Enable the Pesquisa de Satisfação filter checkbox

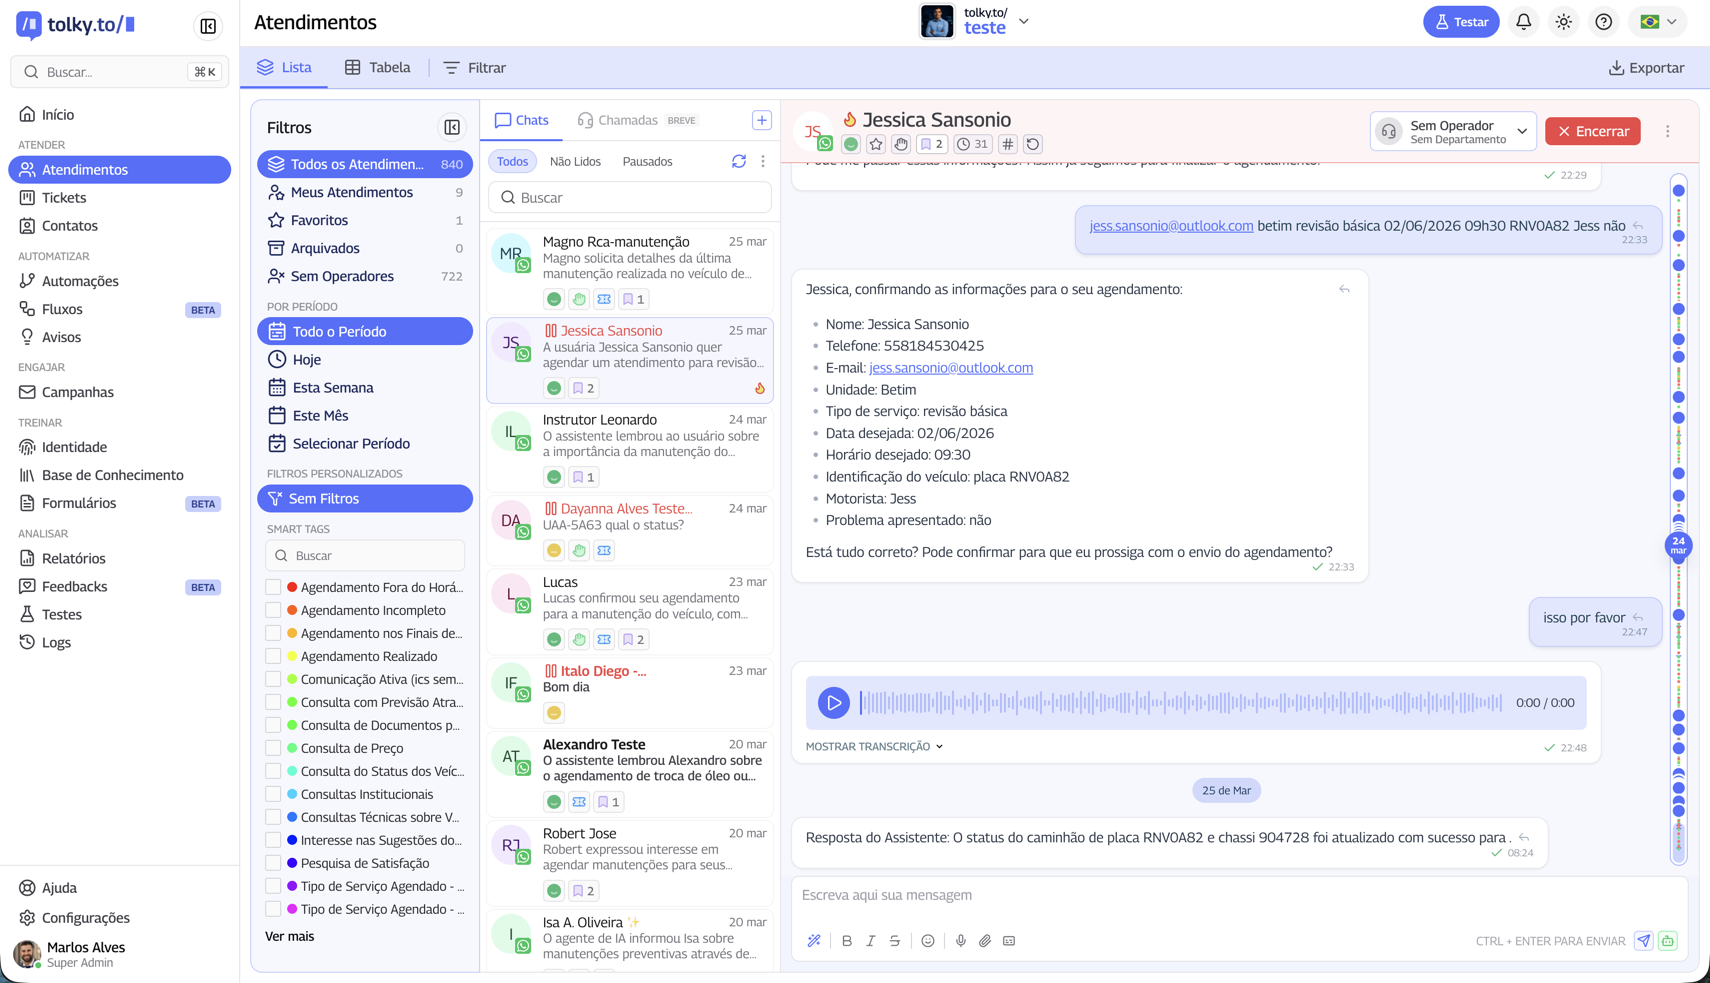click(274, 863)
